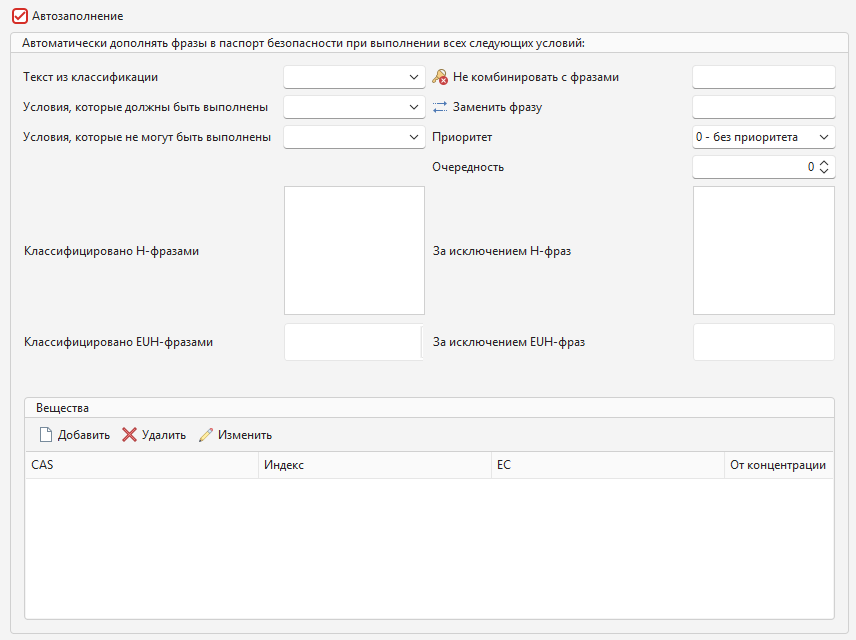Click the Заменить фразу input field

(764, 107)
